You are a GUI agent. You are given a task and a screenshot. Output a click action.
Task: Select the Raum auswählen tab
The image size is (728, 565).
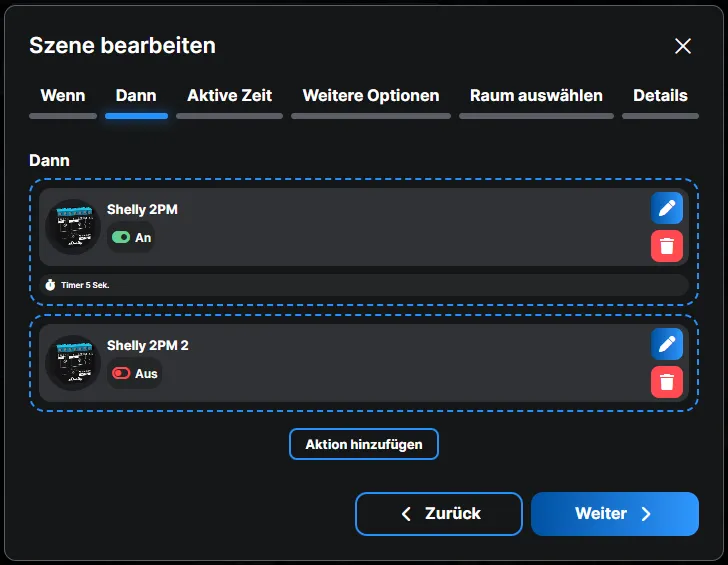536,96
